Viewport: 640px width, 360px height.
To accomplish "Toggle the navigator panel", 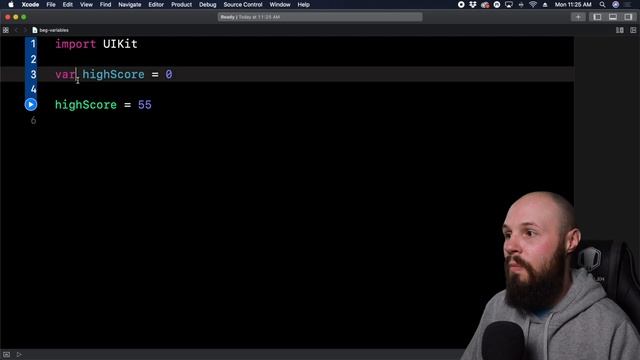I will coord(597,17).
